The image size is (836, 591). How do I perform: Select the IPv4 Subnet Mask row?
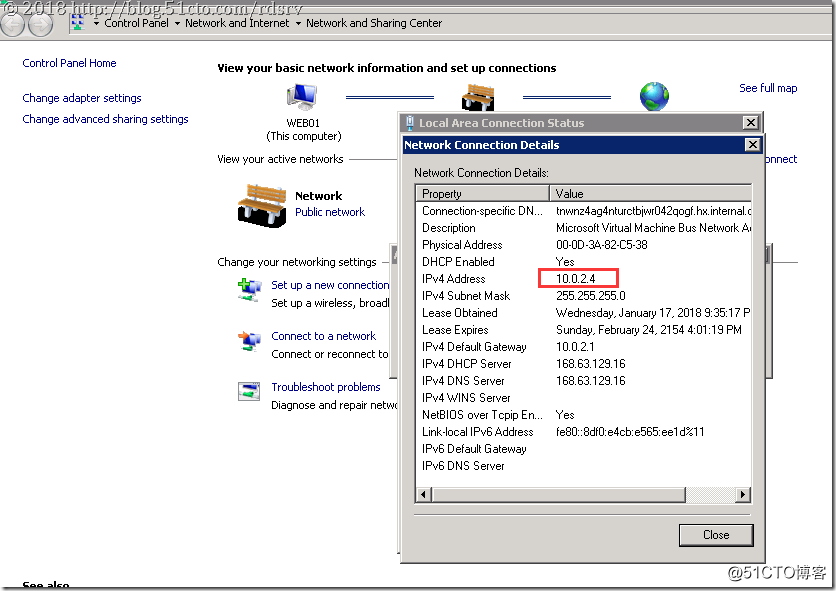point(584,296)
